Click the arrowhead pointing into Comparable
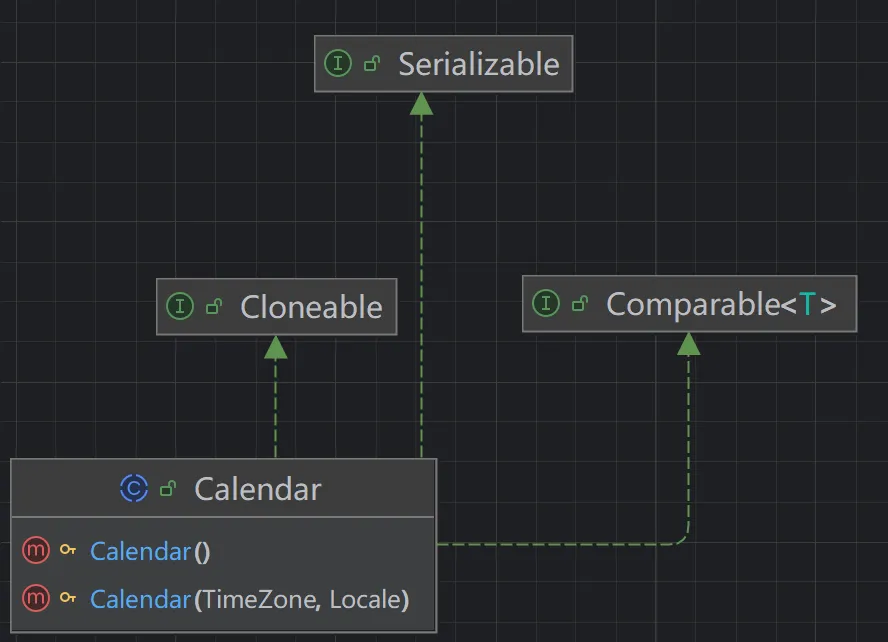 tap(688, 344)
